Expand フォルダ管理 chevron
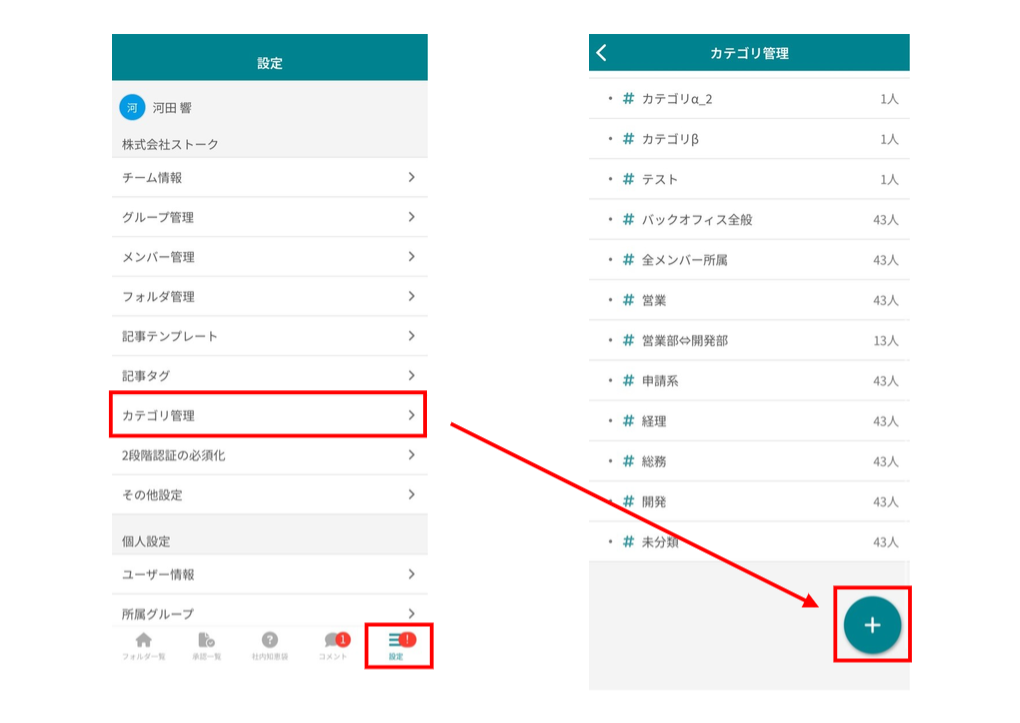 pyautogui.click(x=411, y=296)
